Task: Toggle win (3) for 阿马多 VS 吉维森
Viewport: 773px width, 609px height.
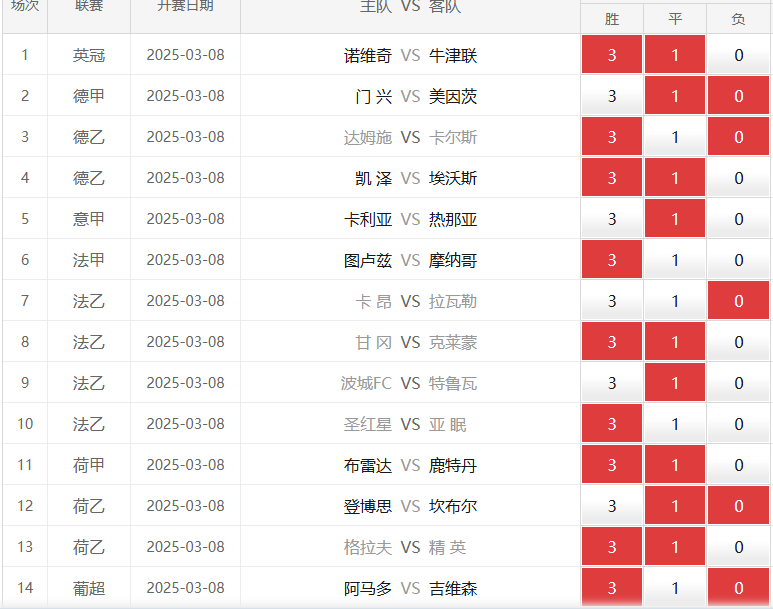Action: pyautogui.click(x=612, y=587)
